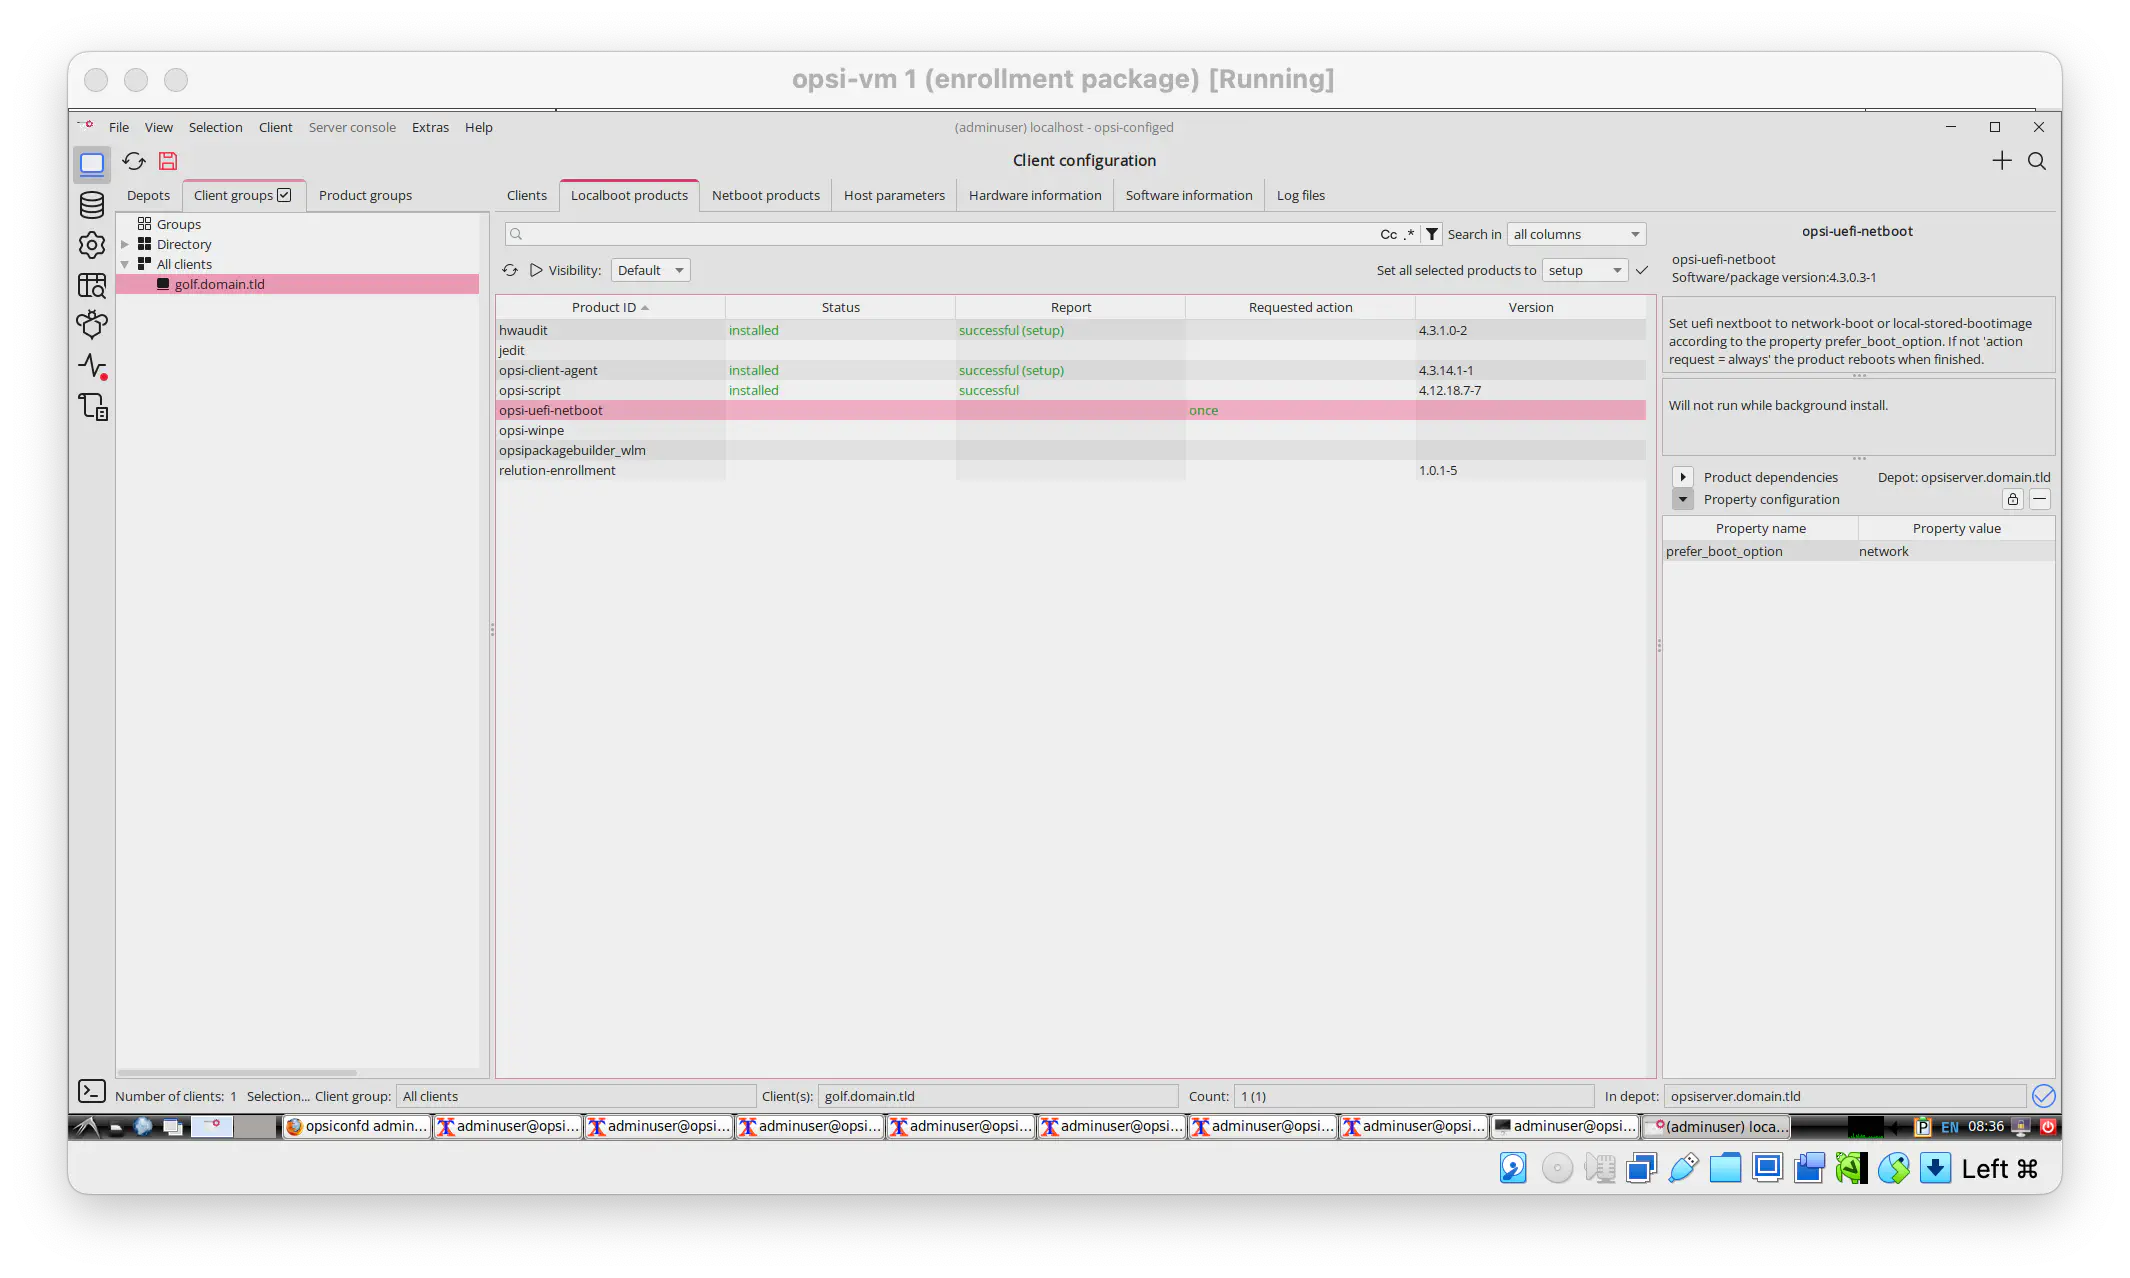Open the server configuration gear icon
Image resolution: width=2130 pixels, height=1278 pixels.
91,245
